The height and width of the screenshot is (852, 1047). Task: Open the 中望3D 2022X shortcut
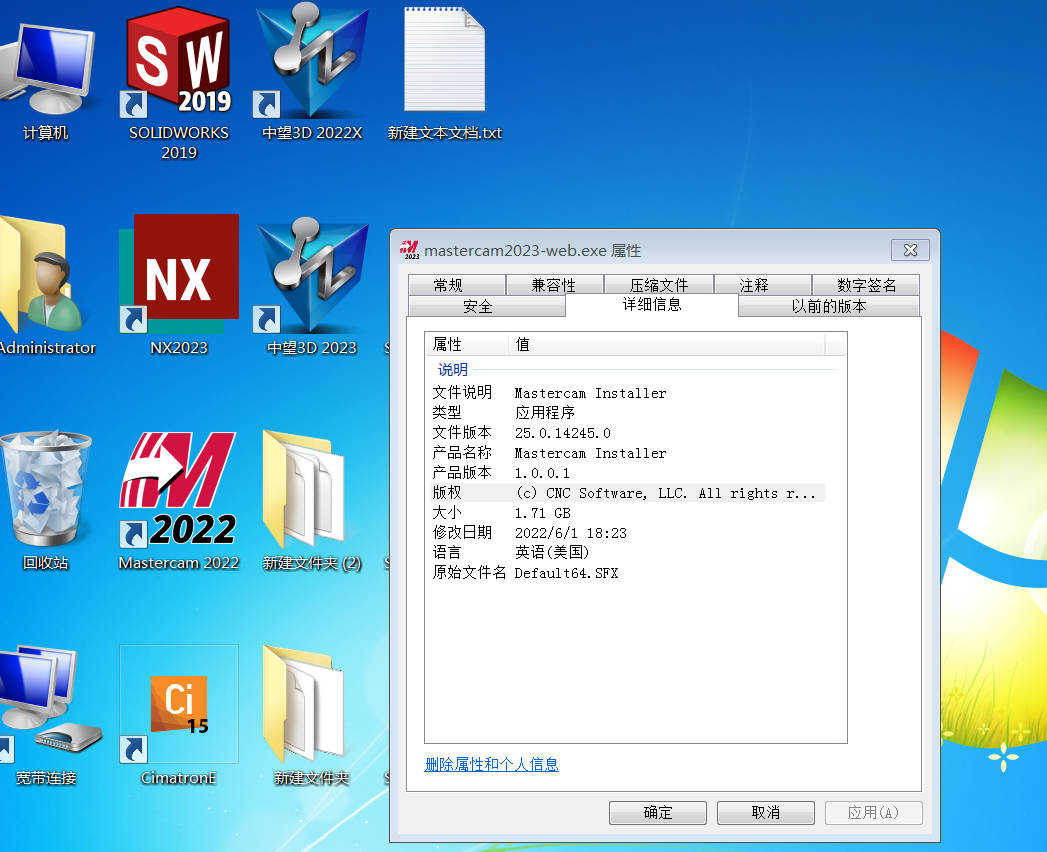(x=310, y=60)
